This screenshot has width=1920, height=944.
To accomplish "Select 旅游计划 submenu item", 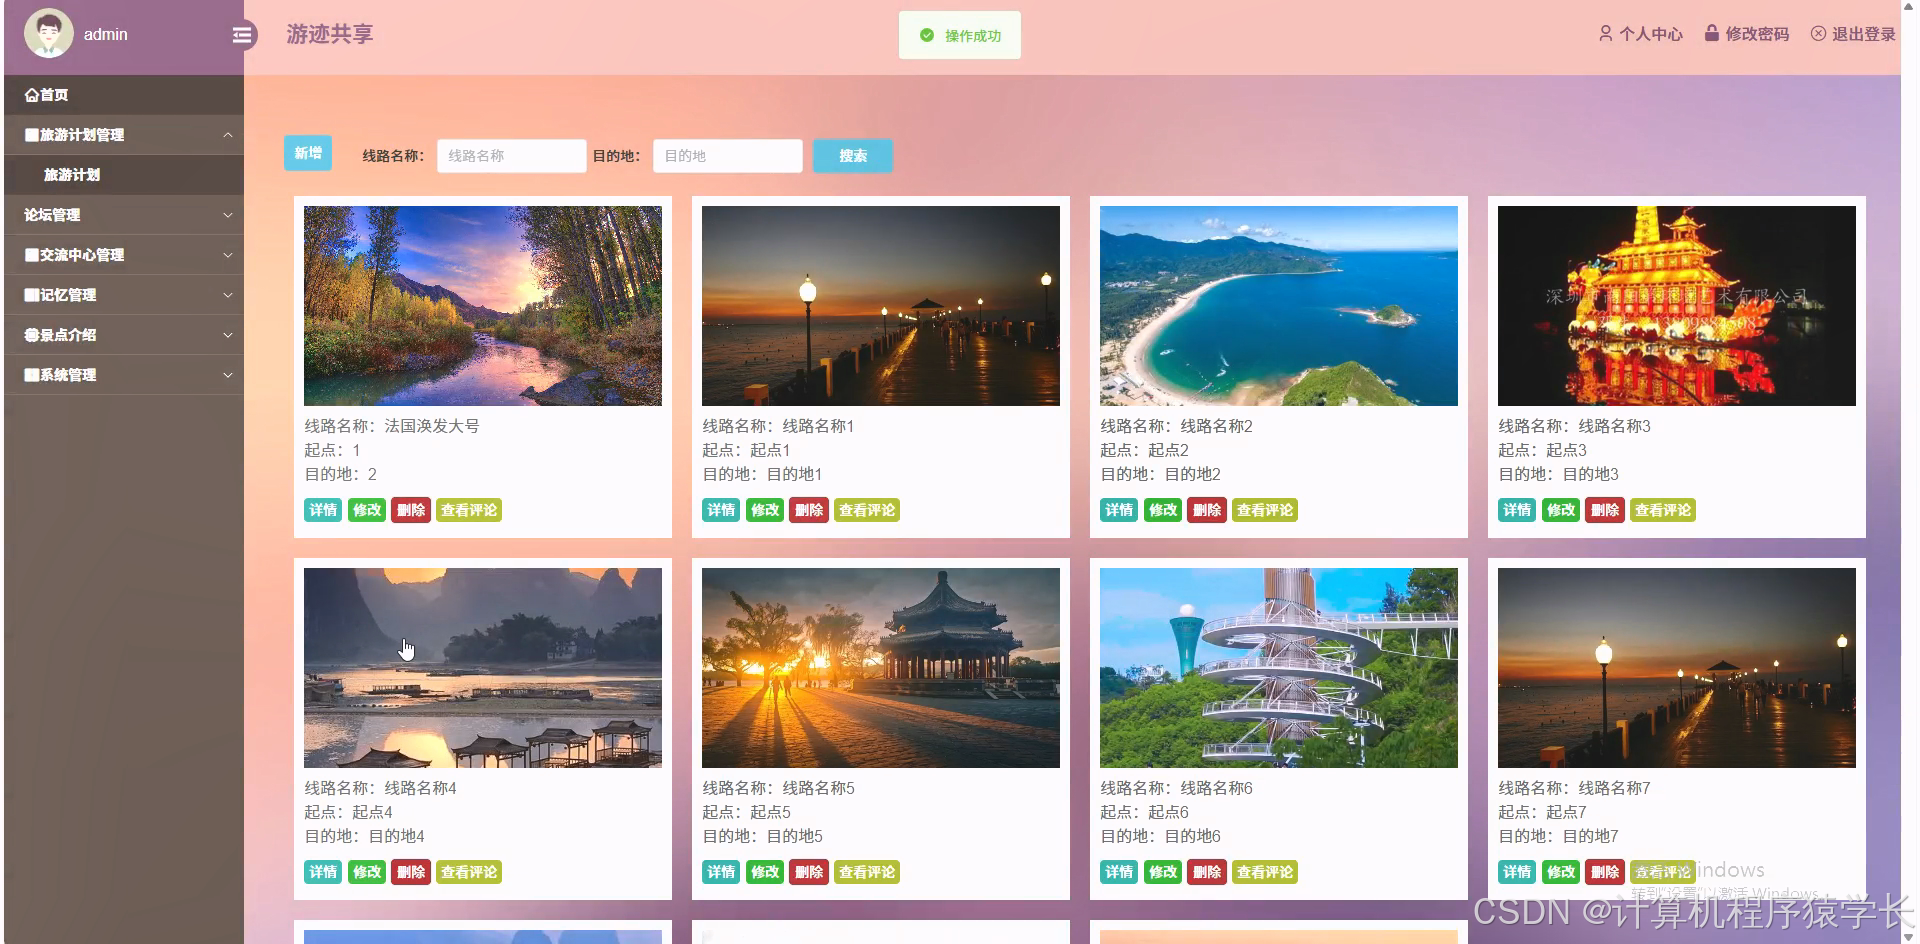I will coord(124,175).
